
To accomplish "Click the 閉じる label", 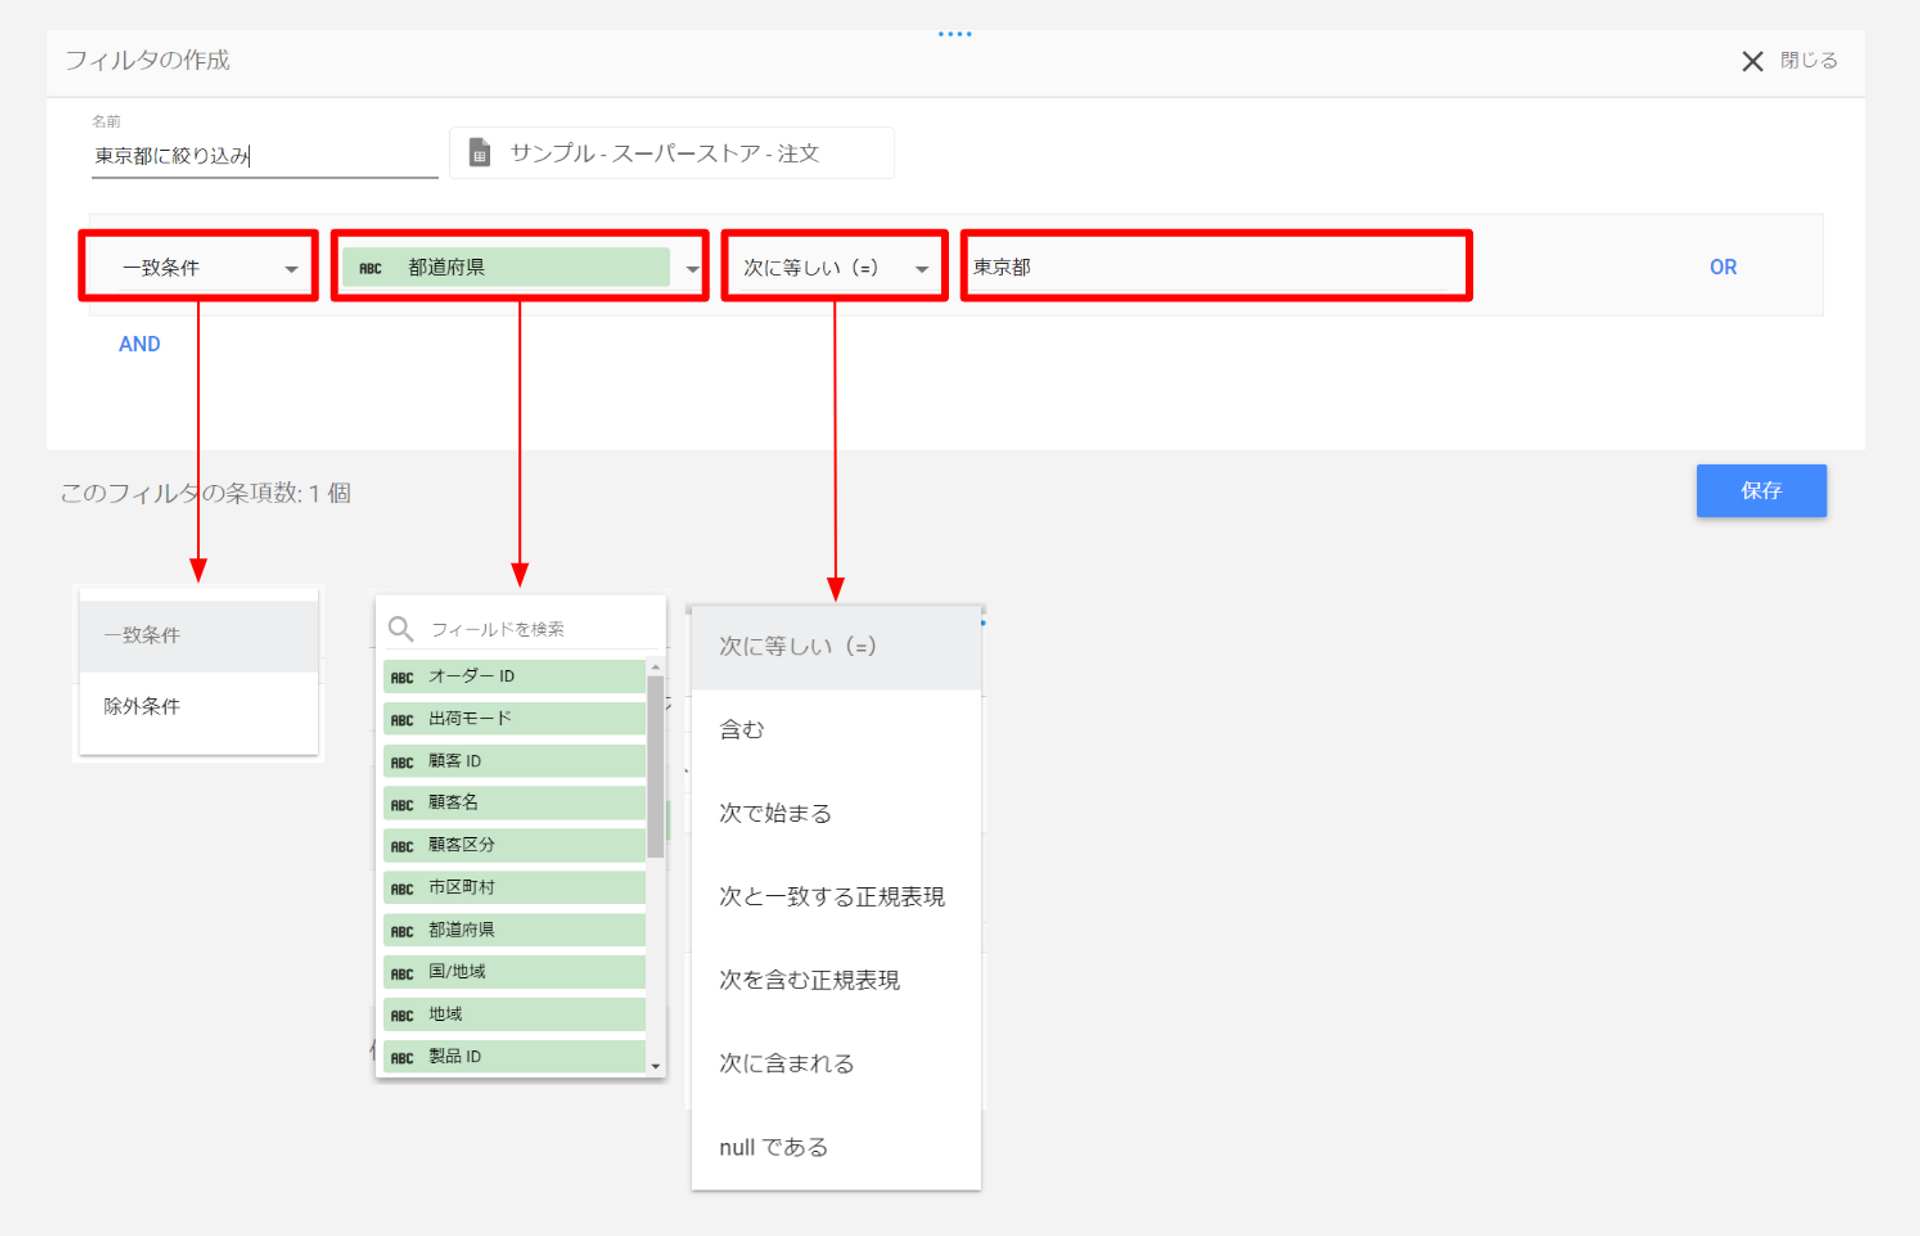I will coord(1808,60).
